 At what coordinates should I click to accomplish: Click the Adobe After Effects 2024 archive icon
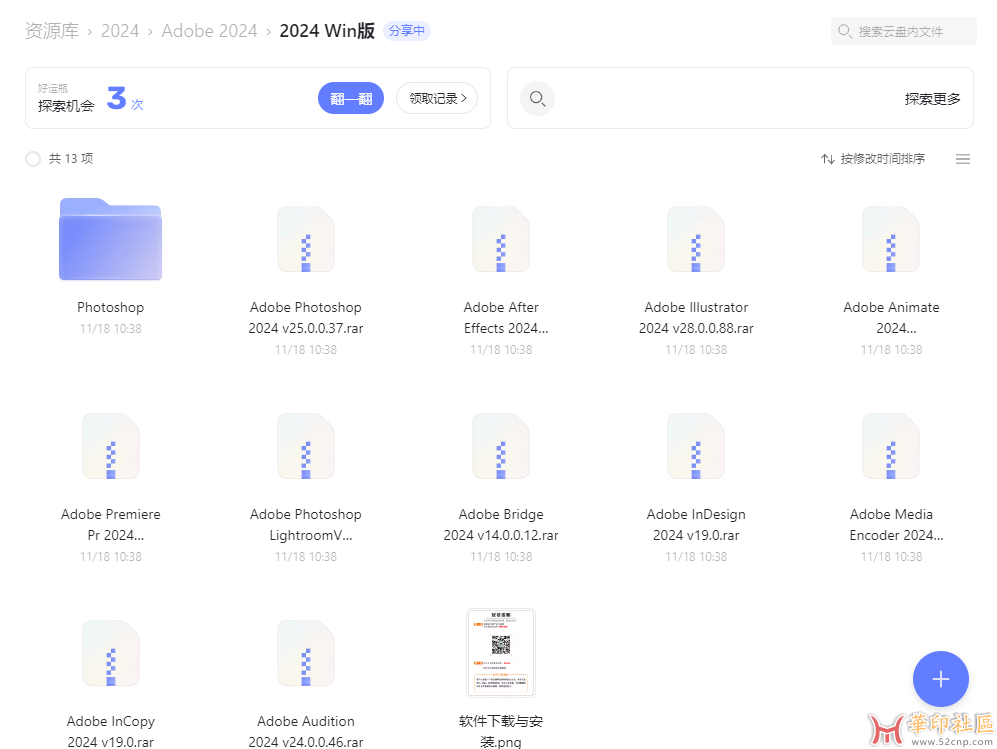501,239
